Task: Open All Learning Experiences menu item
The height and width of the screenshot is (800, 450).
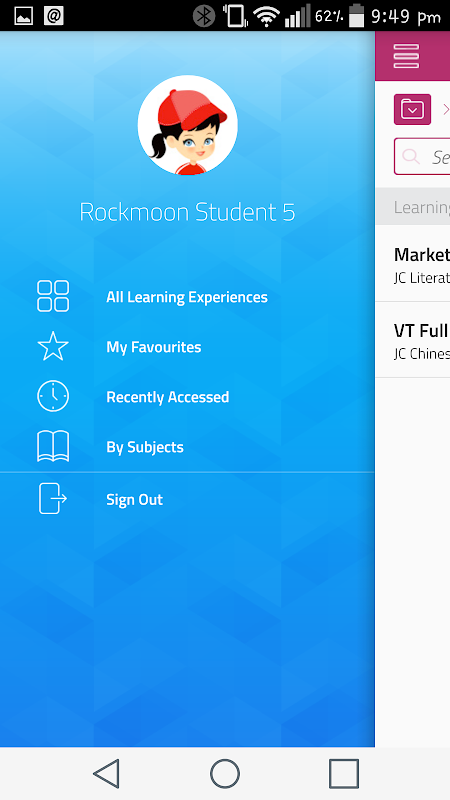Action: click(x=187, y=297)
